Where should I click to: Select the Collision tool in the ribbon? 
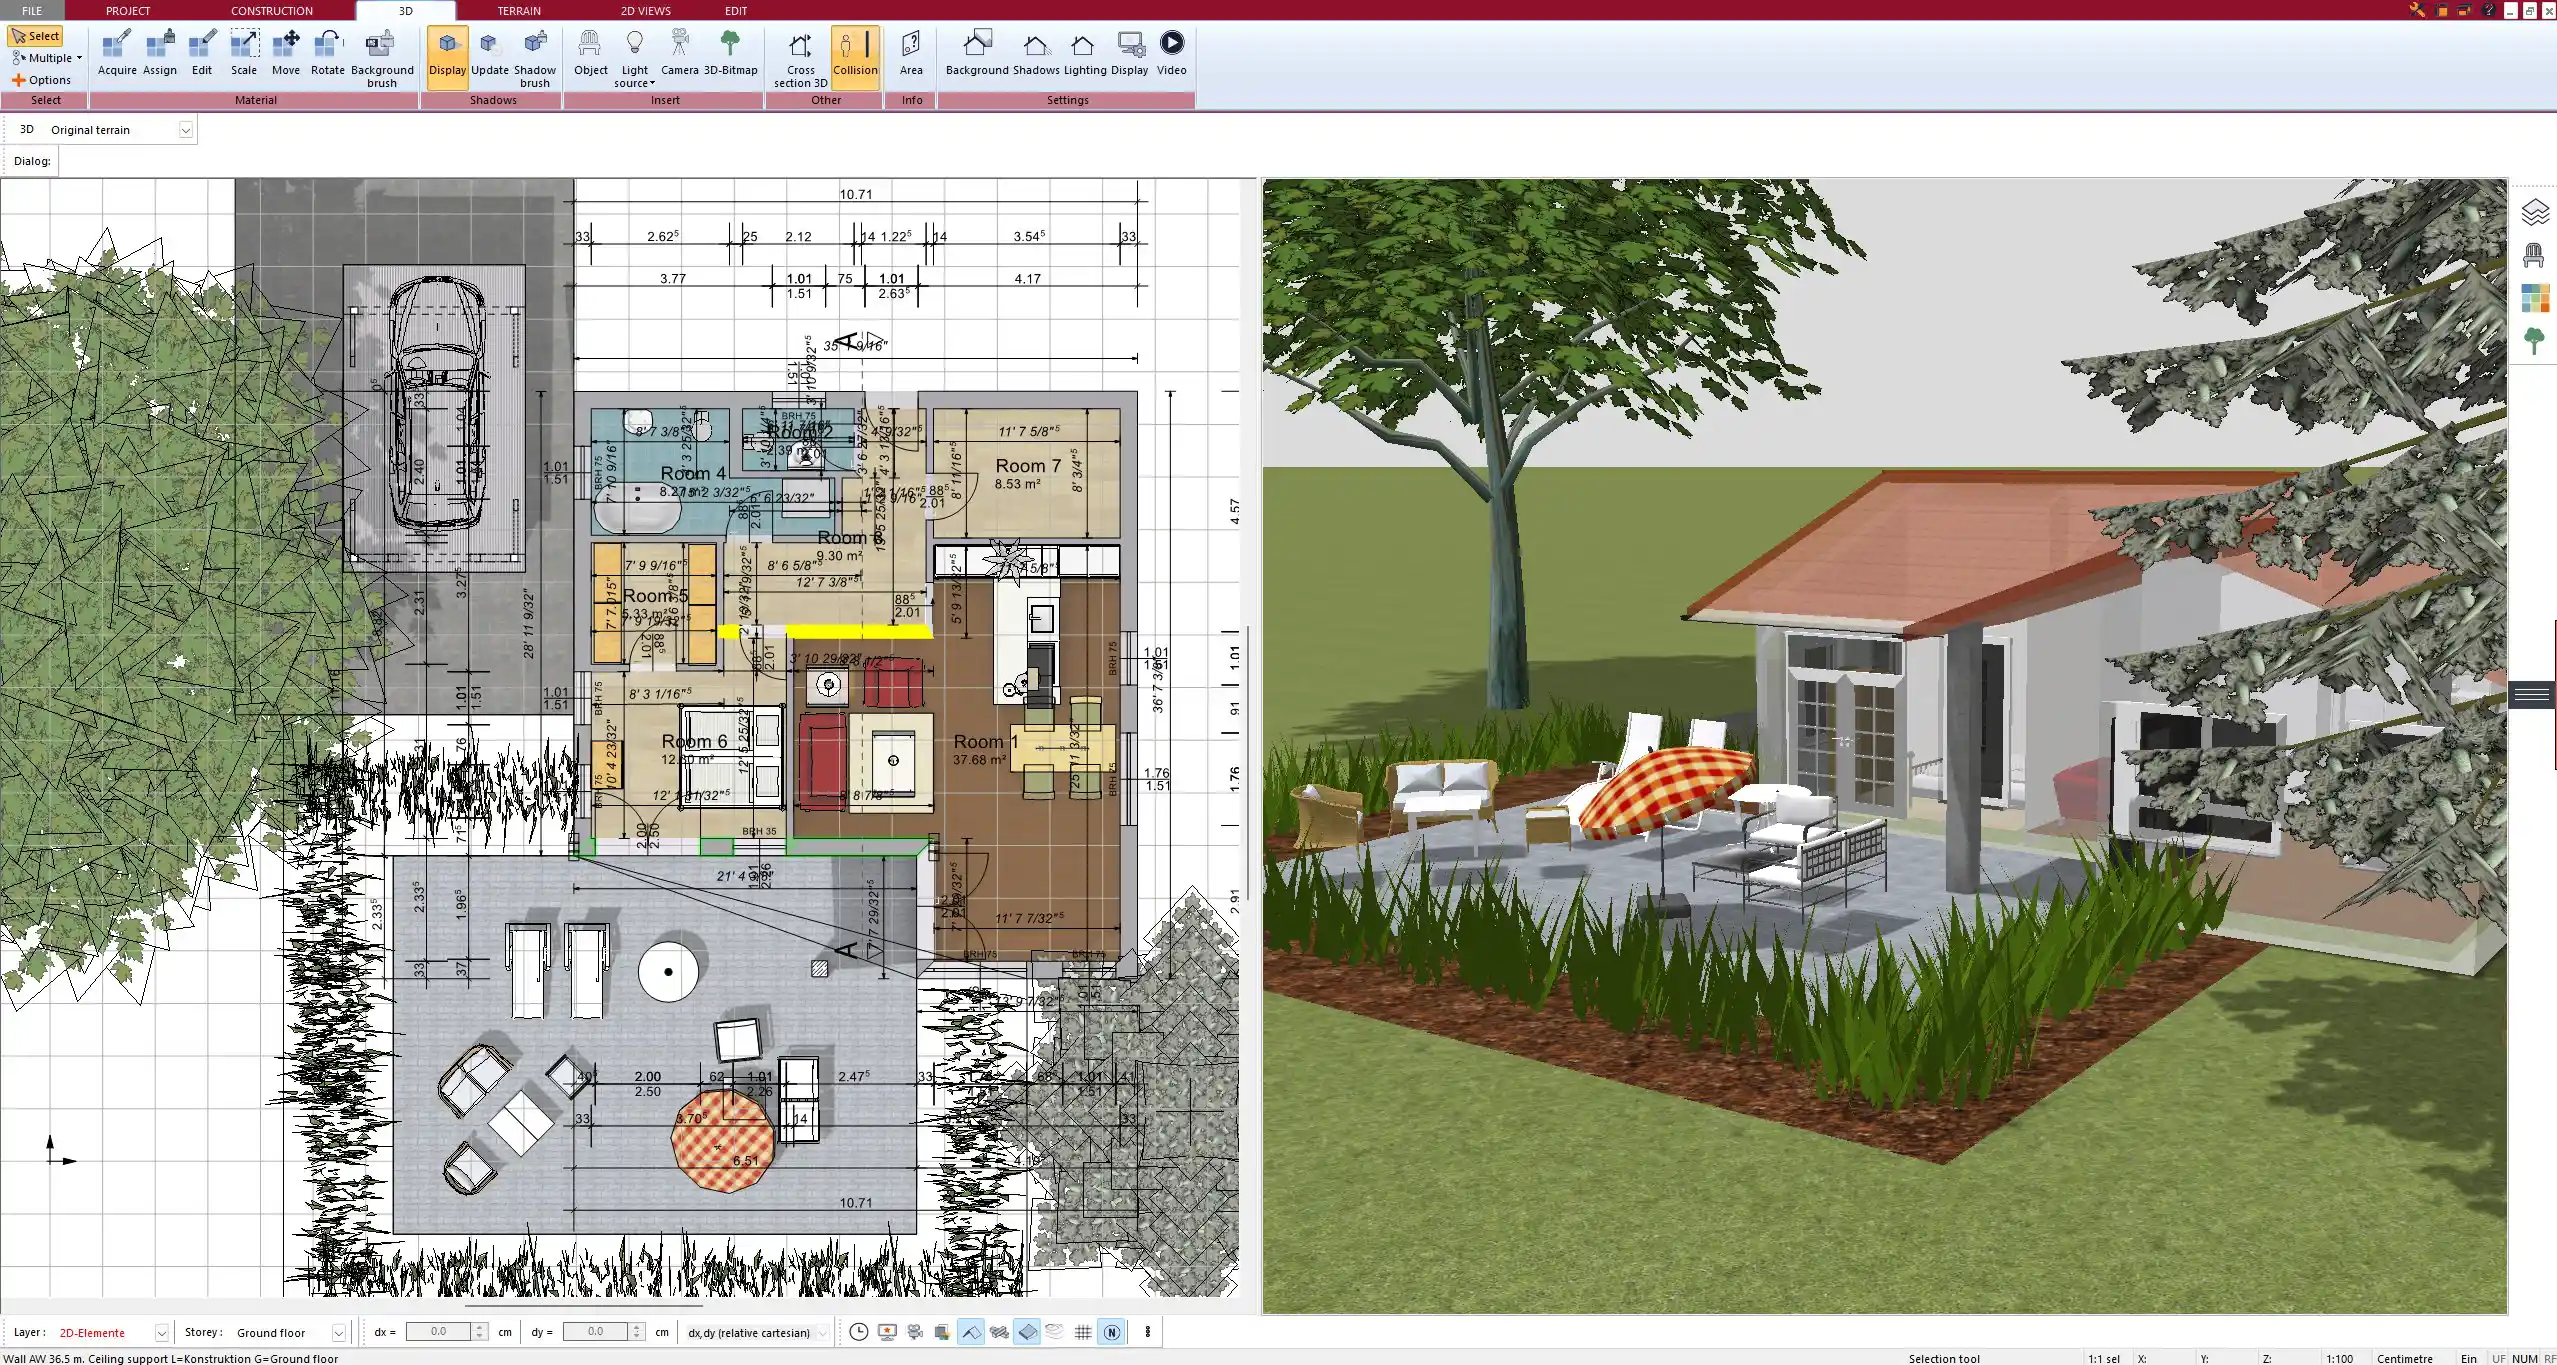pos(855,55)
